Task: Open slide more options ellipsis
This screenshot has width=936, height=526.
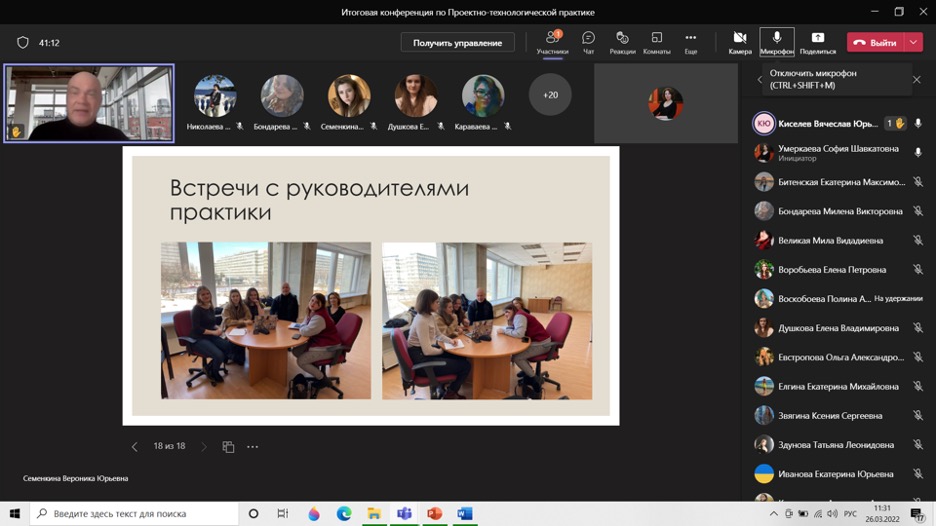Action: click(x=253, y=447)
